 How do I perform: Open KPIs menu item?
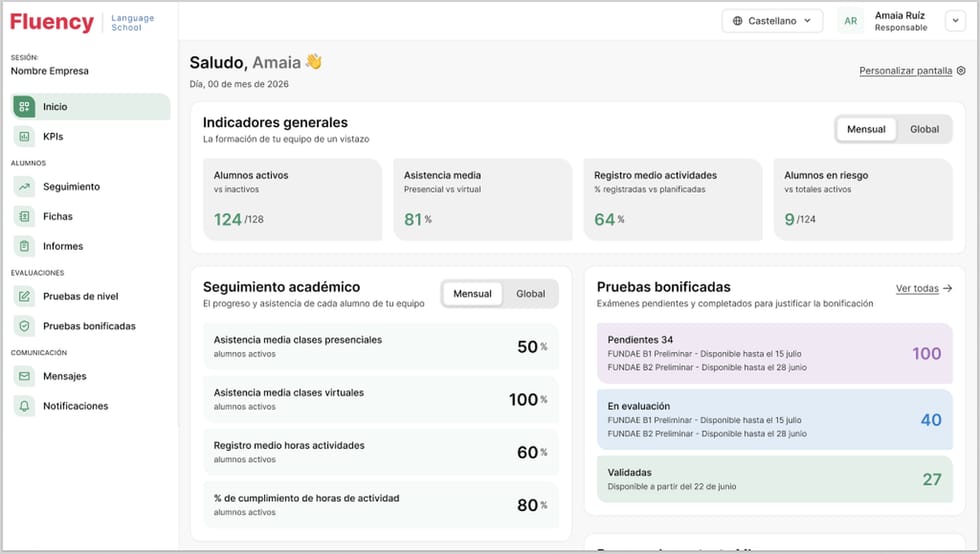pyautogui.click(x=91, y=136)
